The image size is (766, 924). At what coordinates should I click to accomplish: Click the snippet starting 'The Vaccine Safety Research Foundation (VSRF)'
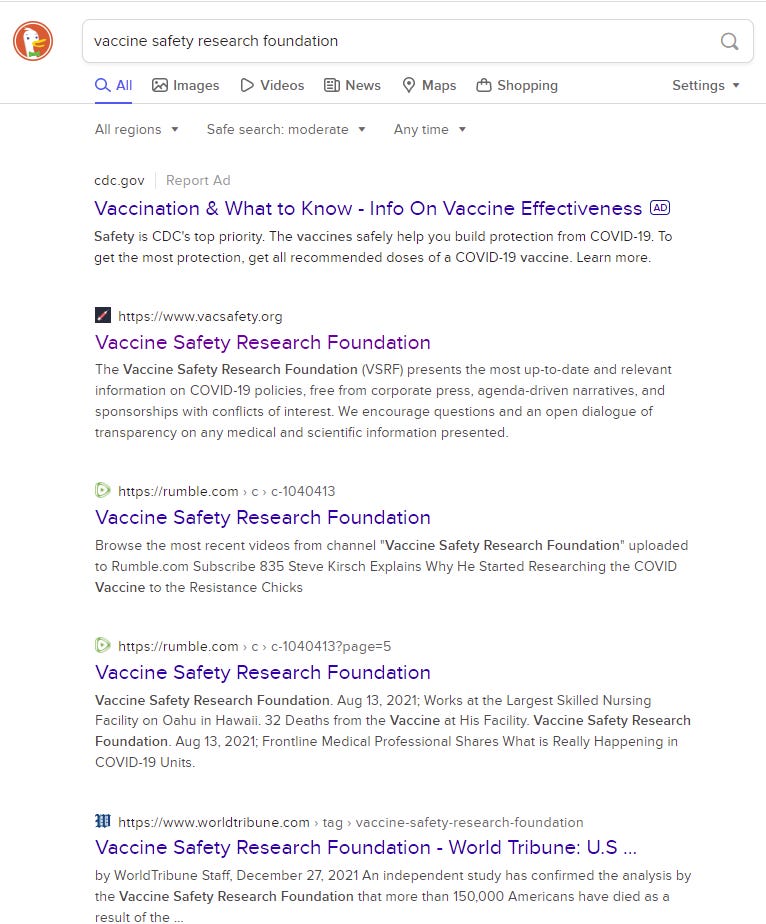click(383, 401)
